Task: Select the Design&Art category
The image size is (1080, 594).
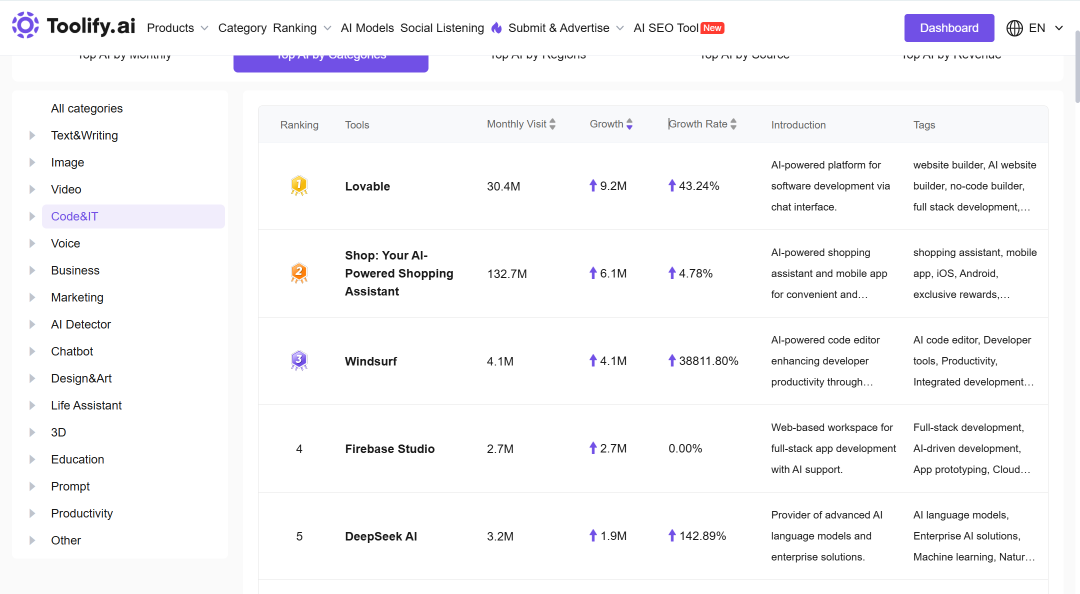Action: point(81,378)
